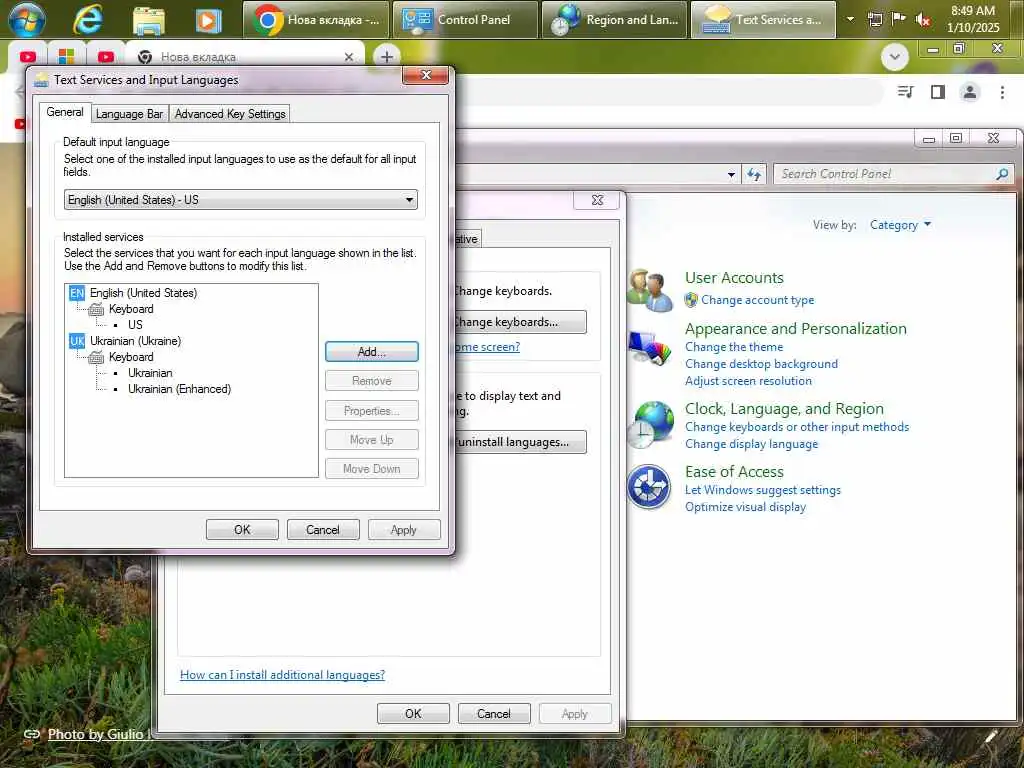Screen dimensions: 1024x768
Task: Click Change keyboards... button in Region dialog
Action: pos(520,322)
